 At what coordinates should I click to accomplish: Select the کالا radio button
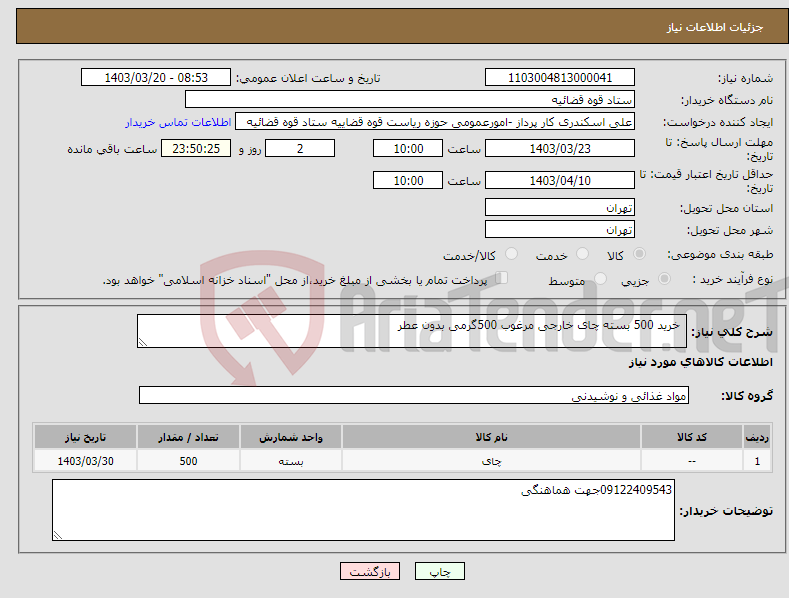coord(639,254)
